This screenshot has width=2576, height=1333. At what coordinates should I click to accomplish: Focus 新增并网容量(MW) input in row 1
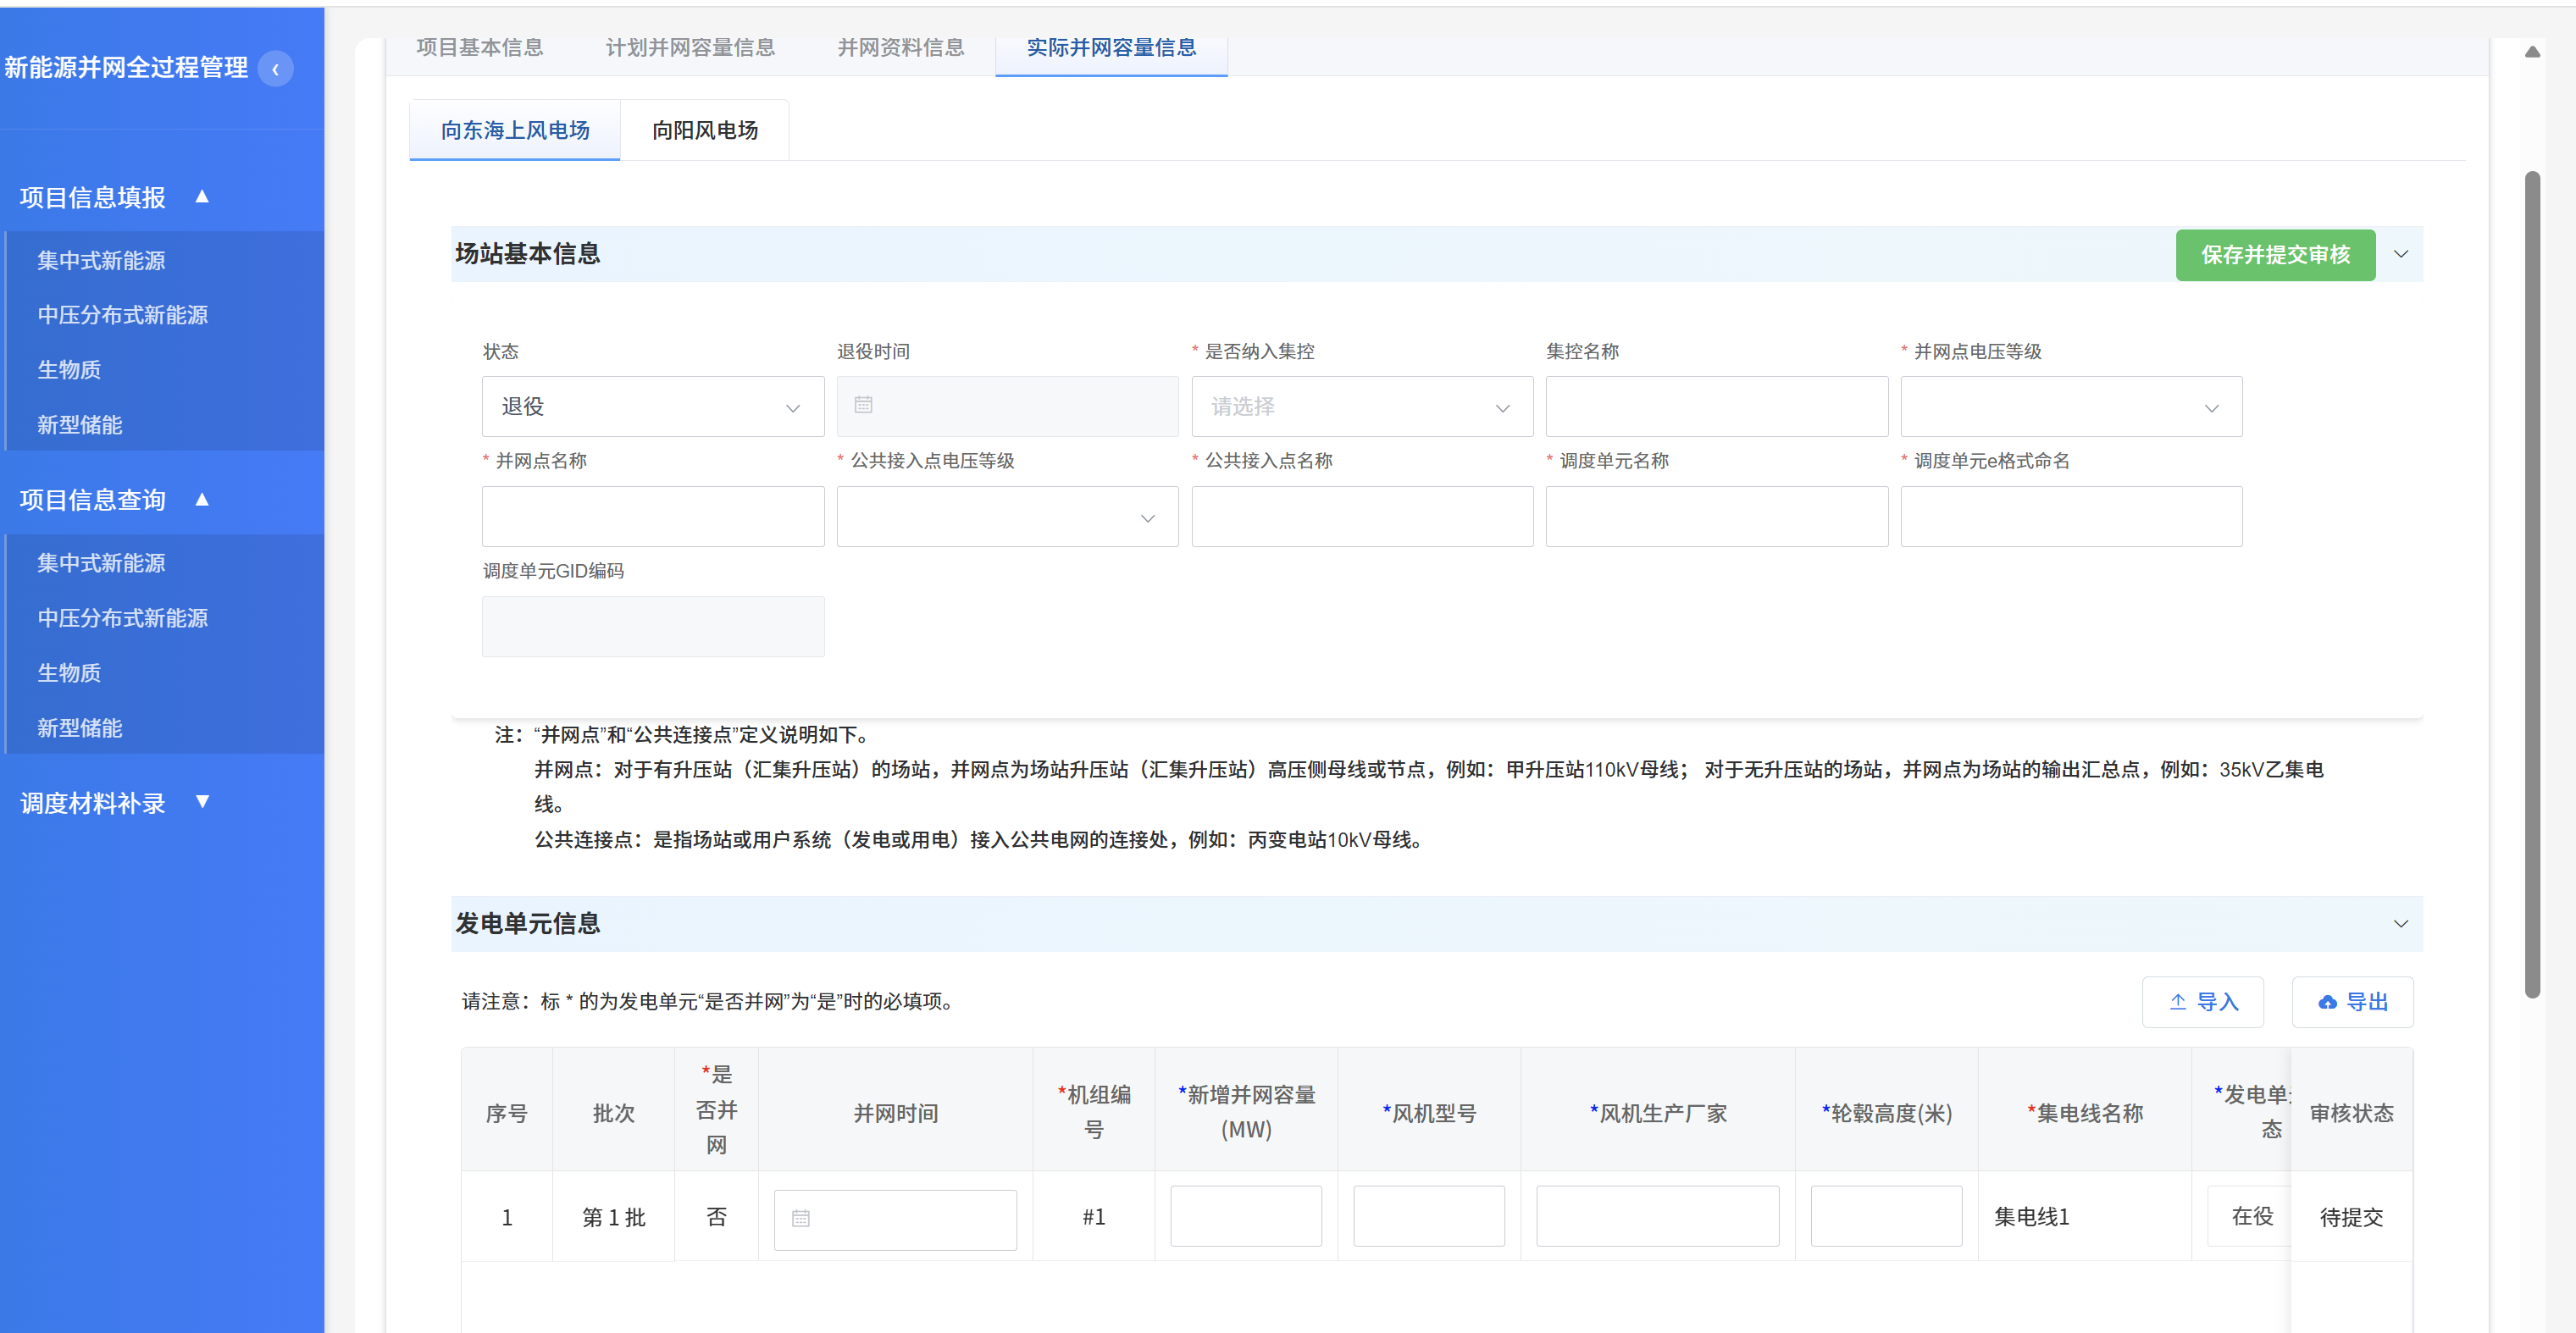pyautogui.click(x=1246, y=1216)
